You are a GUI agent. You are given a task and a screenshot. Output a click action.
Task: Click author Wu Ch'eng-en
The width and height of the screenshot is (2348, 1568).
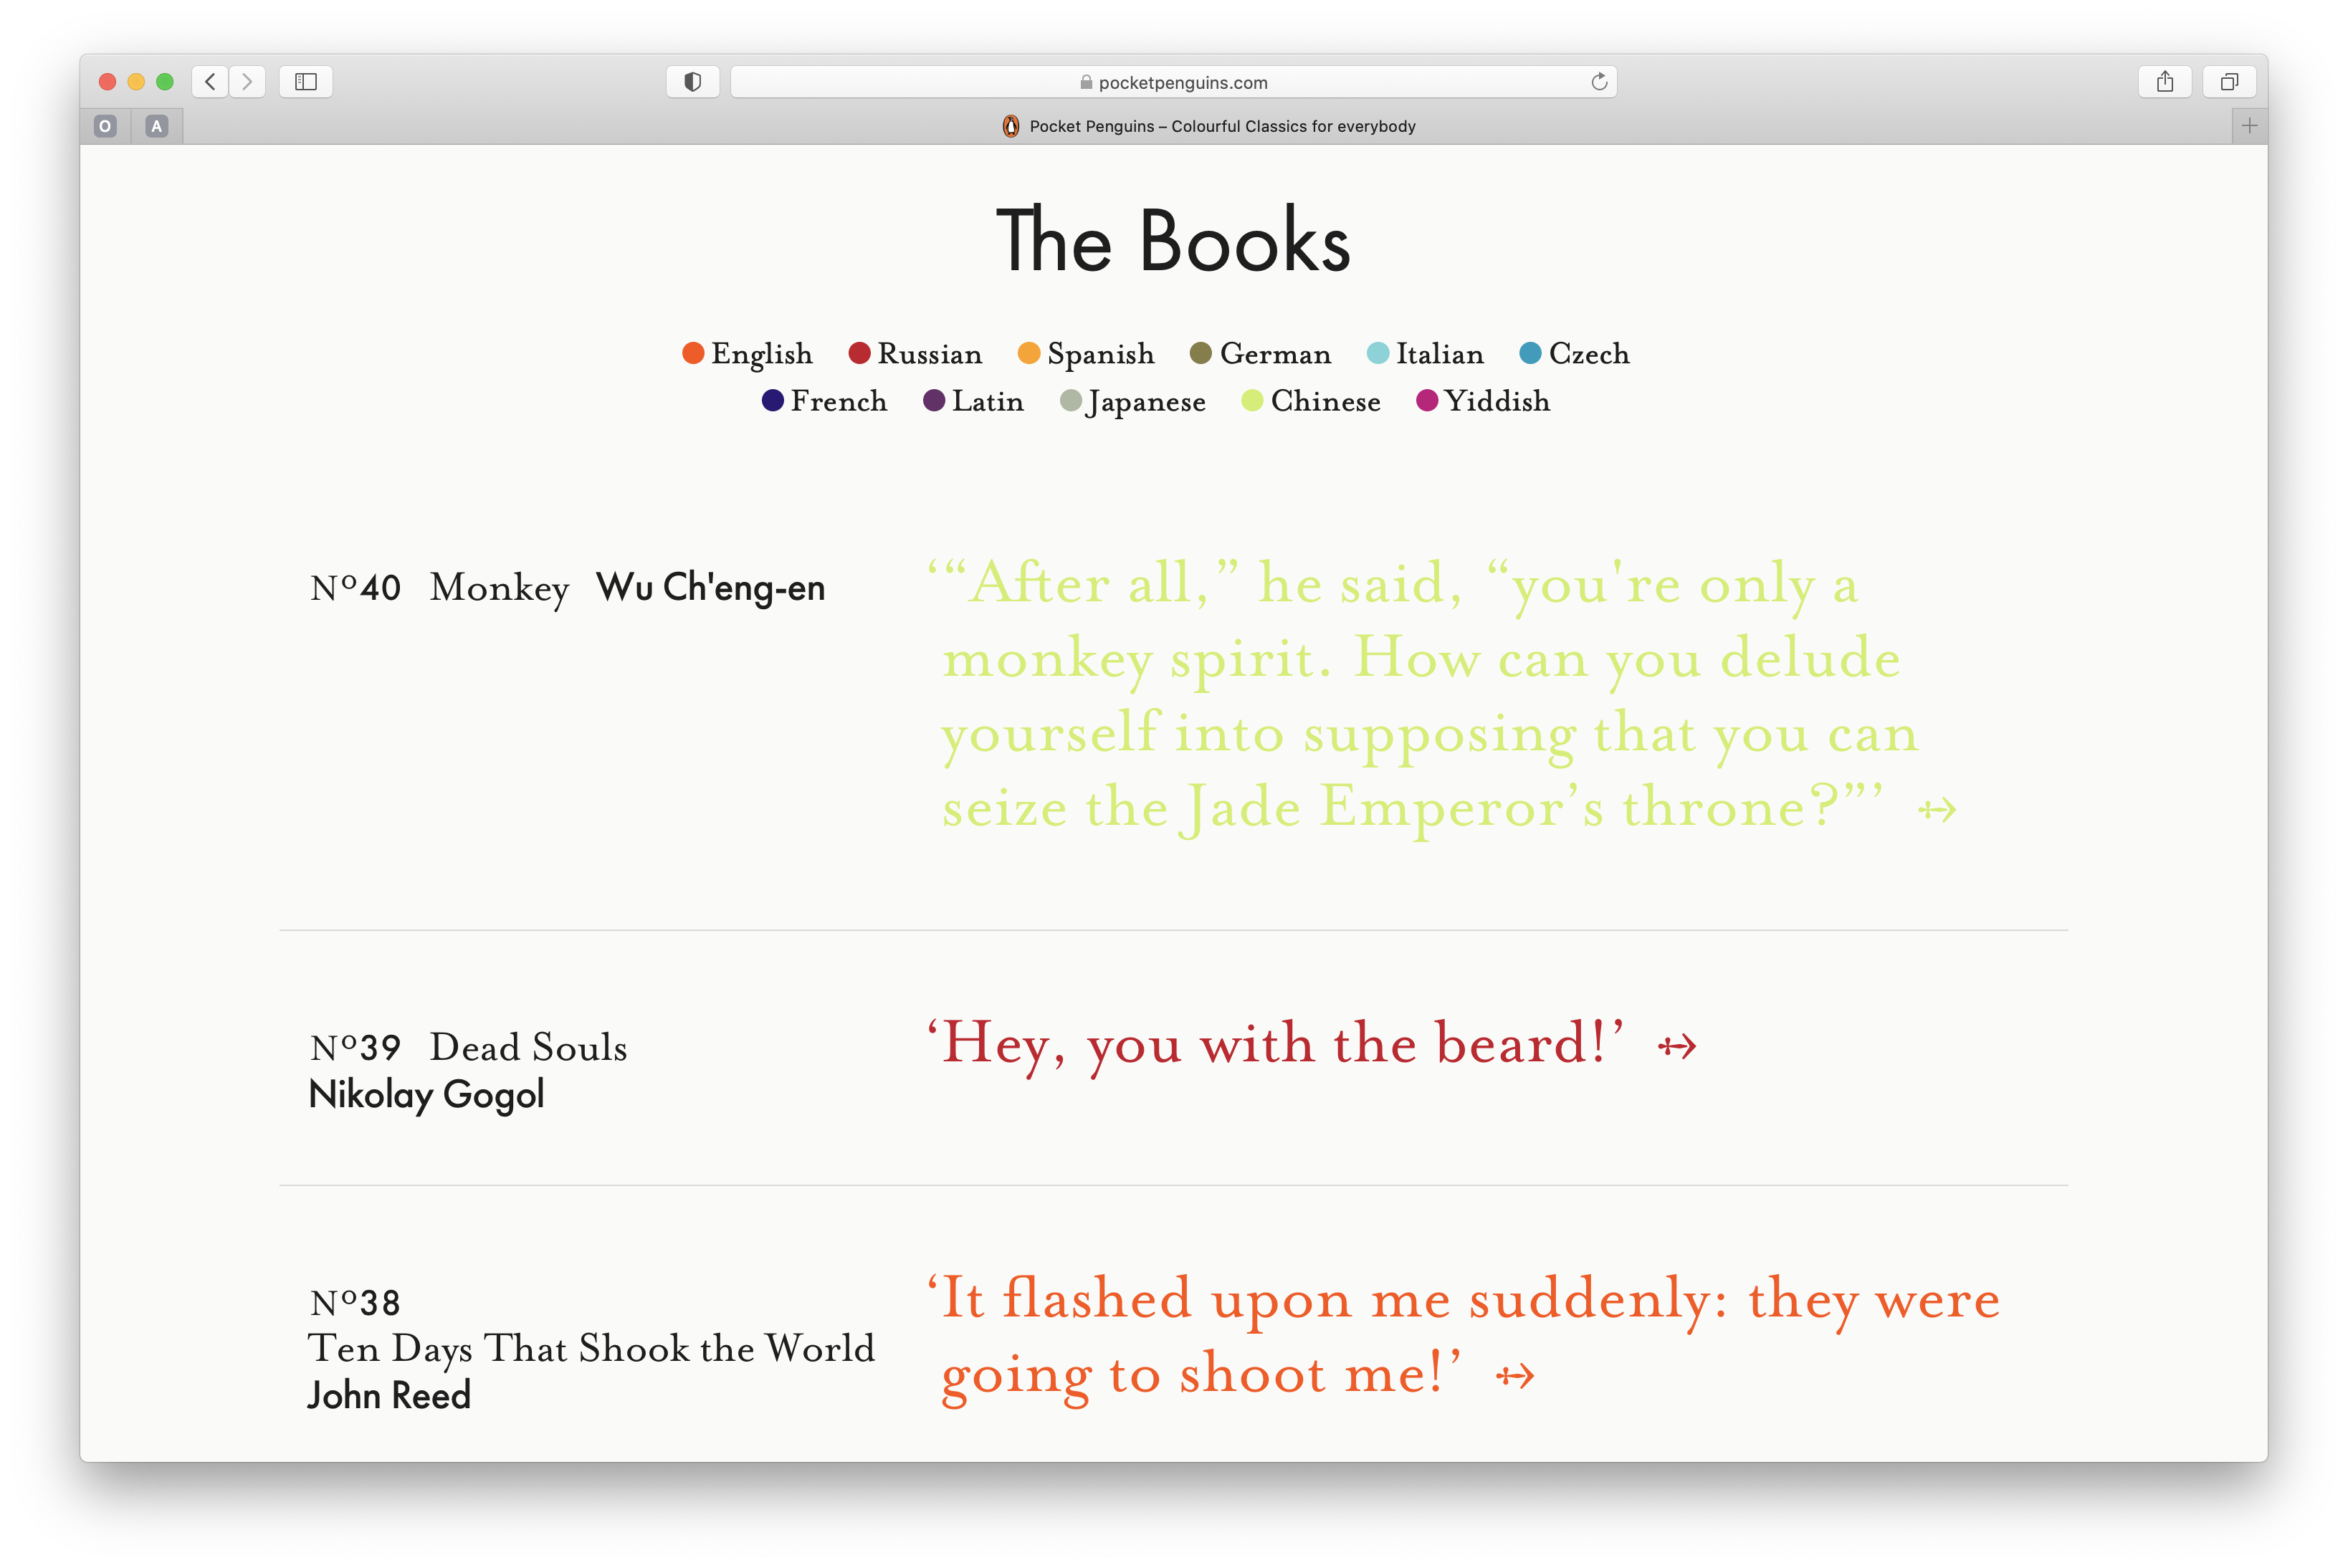pos(711,588)
